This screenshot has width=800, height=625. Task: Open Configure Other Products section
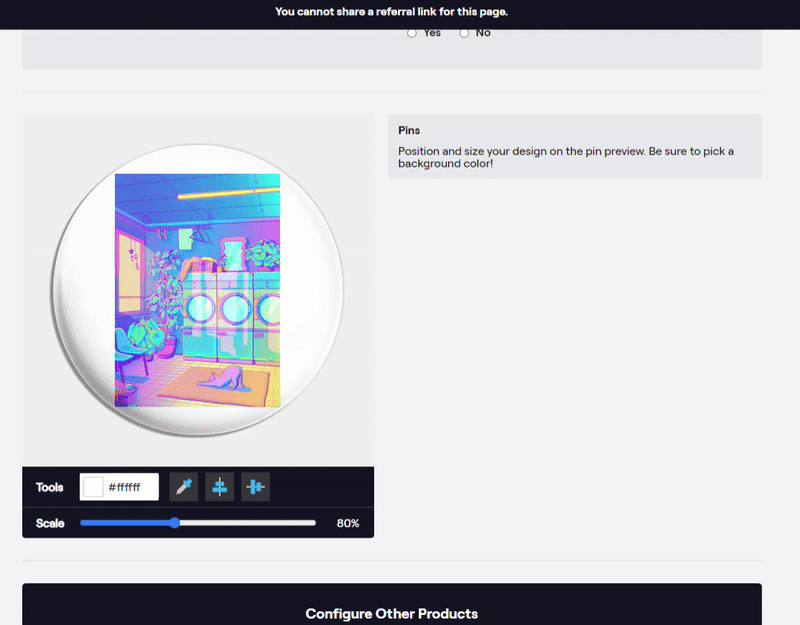point(392,613)
